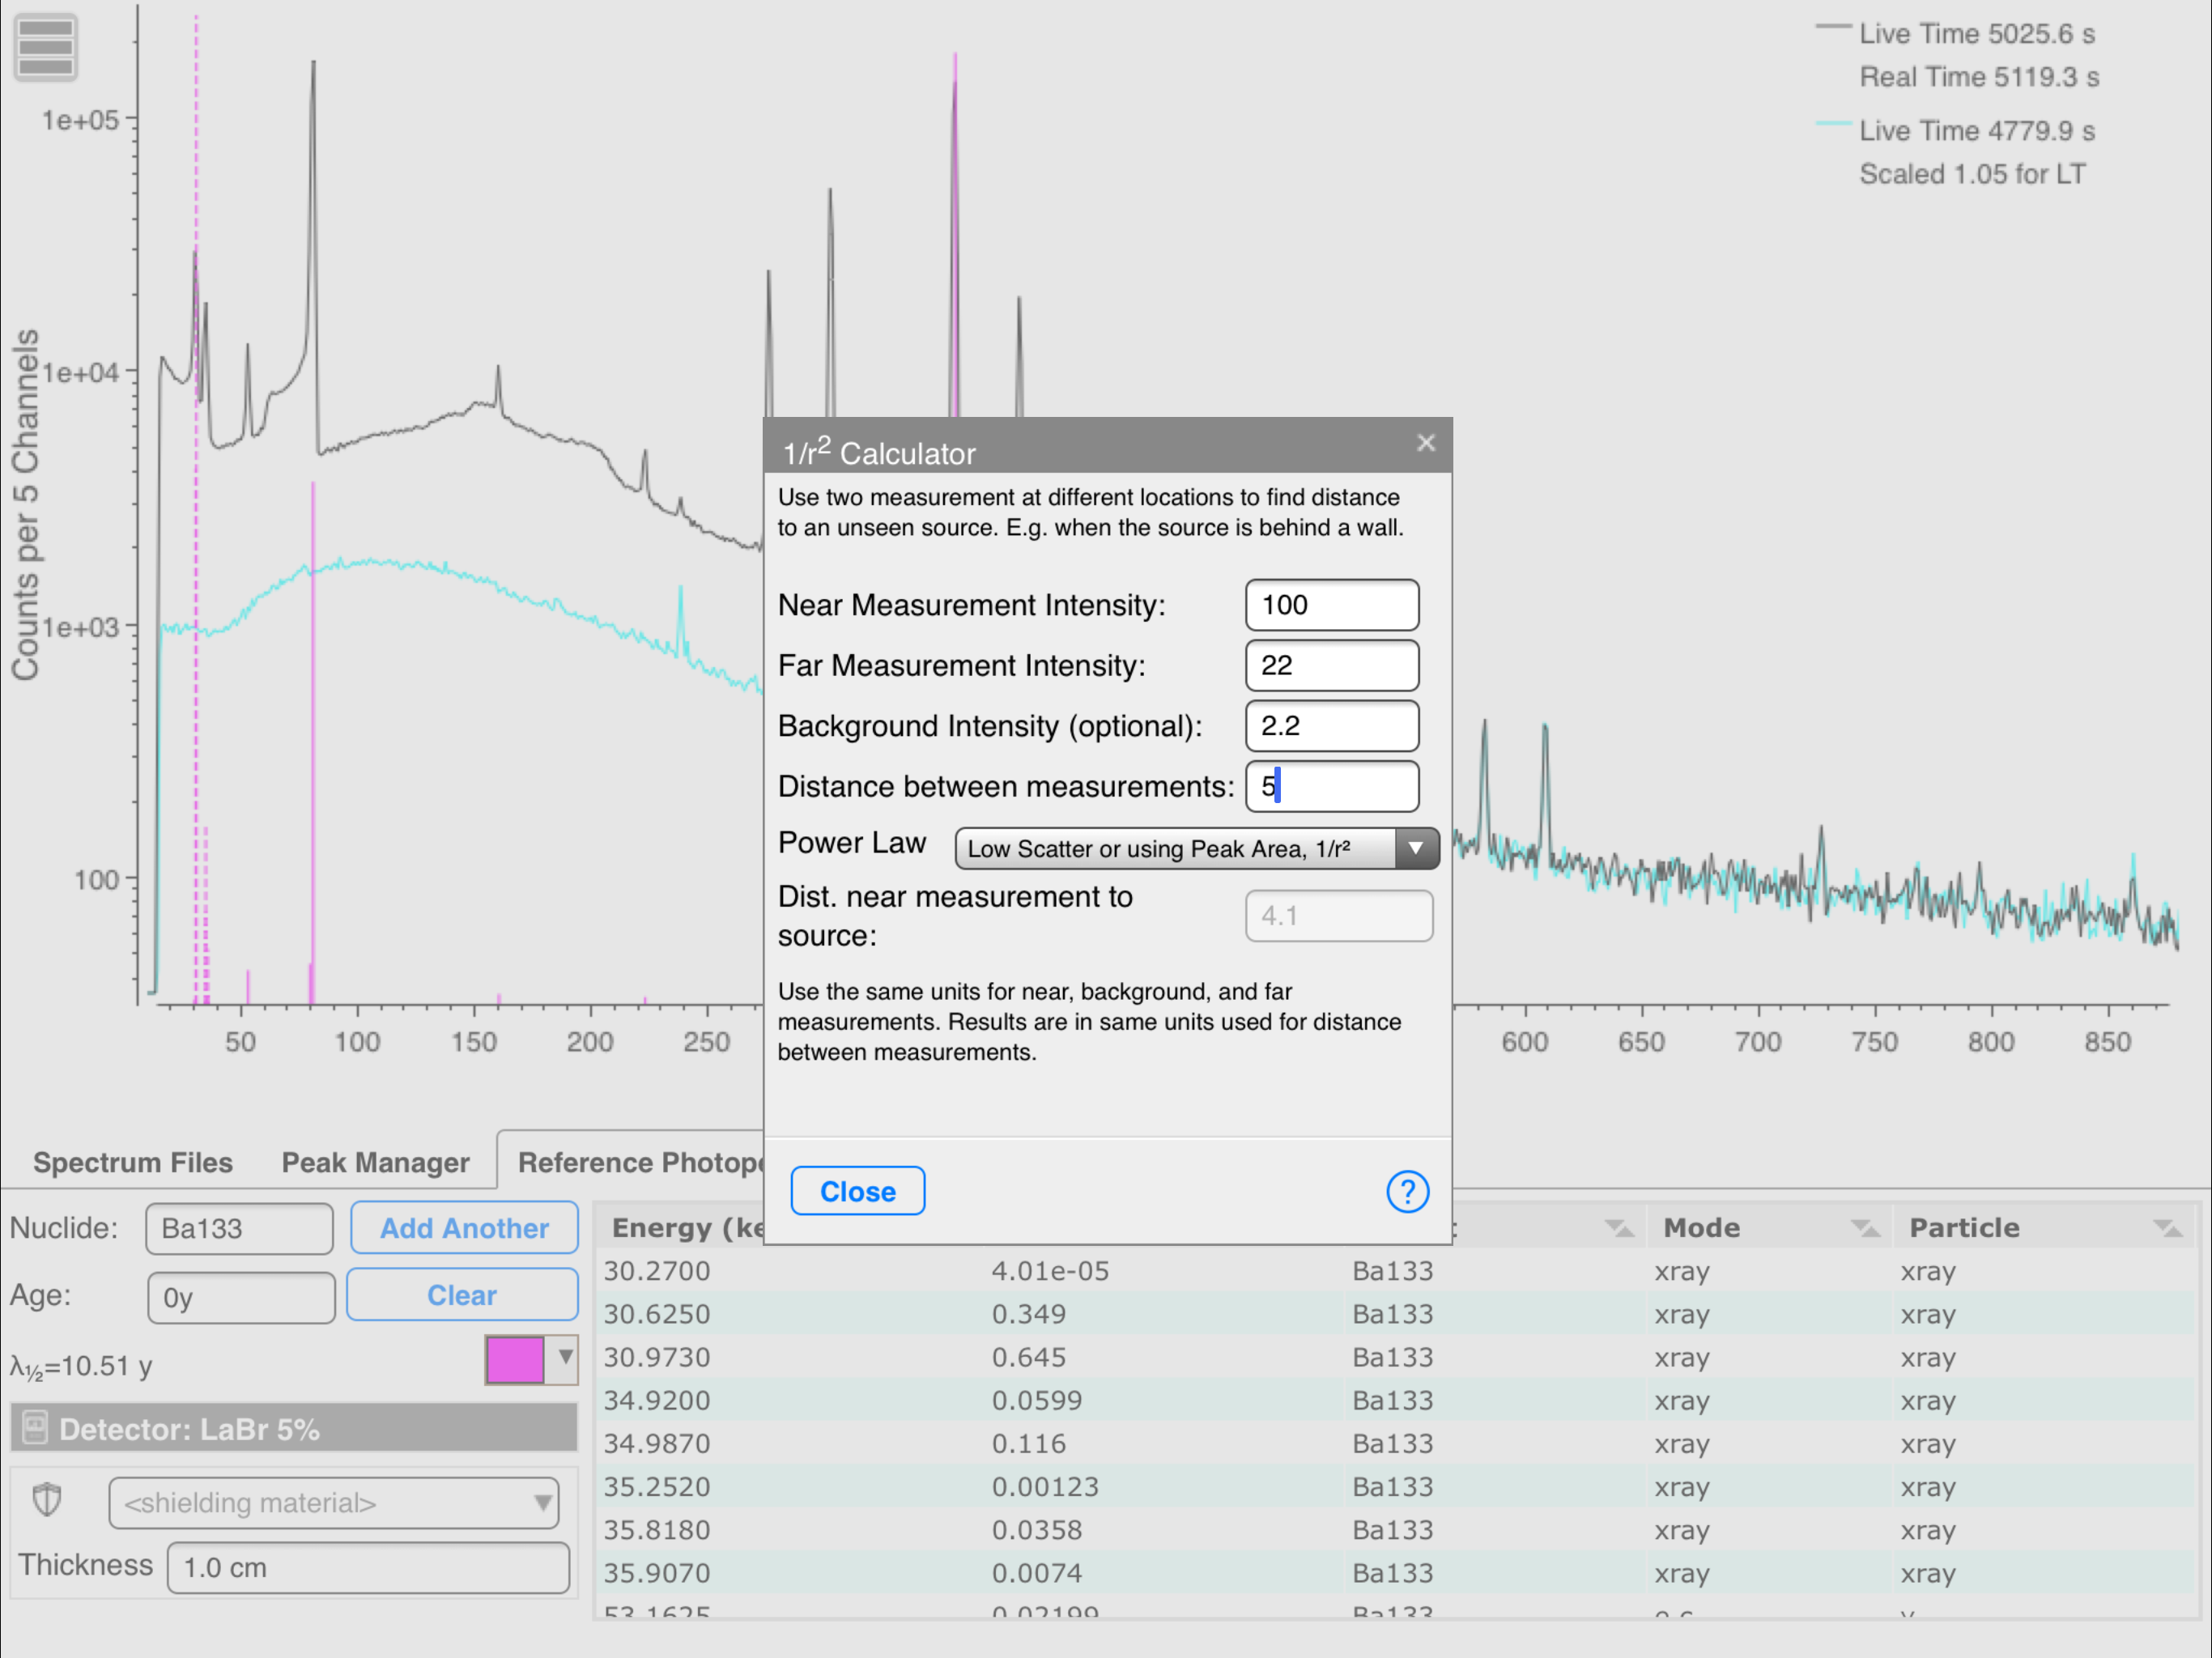Click the help question mark icon

[1407, 1191]
